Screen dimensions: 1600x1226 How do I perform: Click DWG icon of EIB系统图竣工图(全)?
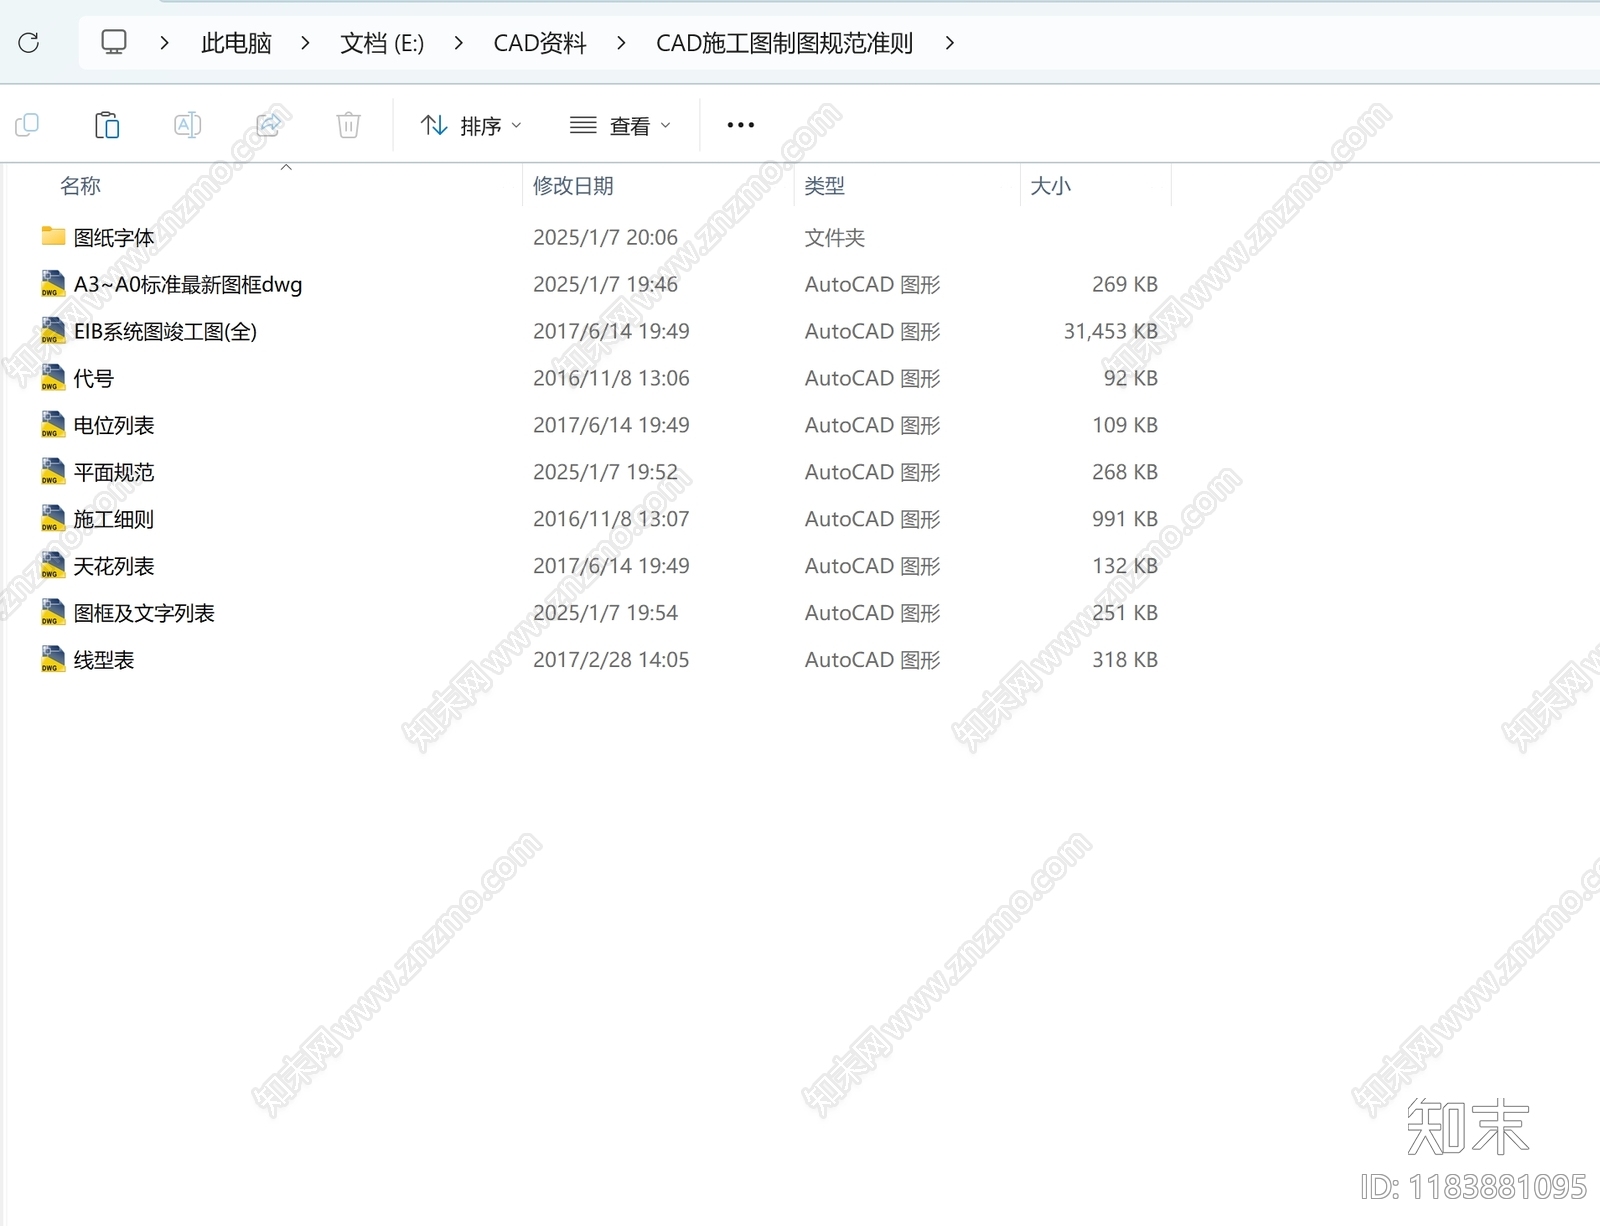pyautogui.click(x=53, y=331)
